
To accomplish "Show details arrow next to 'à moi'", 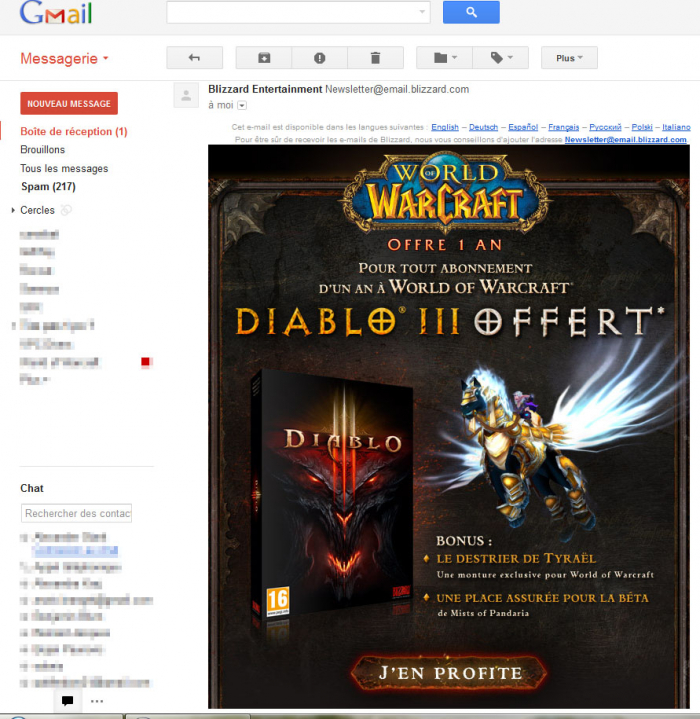I will (242, 105).
